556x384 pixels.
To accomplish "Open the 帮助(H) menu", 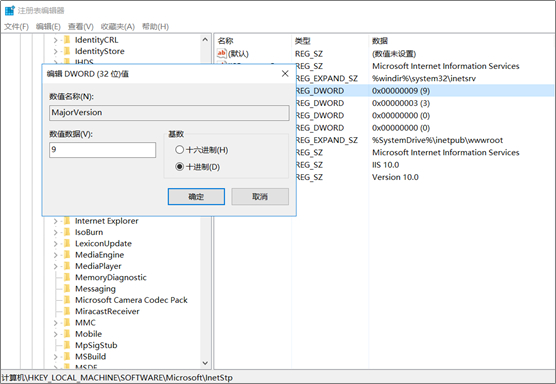I will [155, 27].
